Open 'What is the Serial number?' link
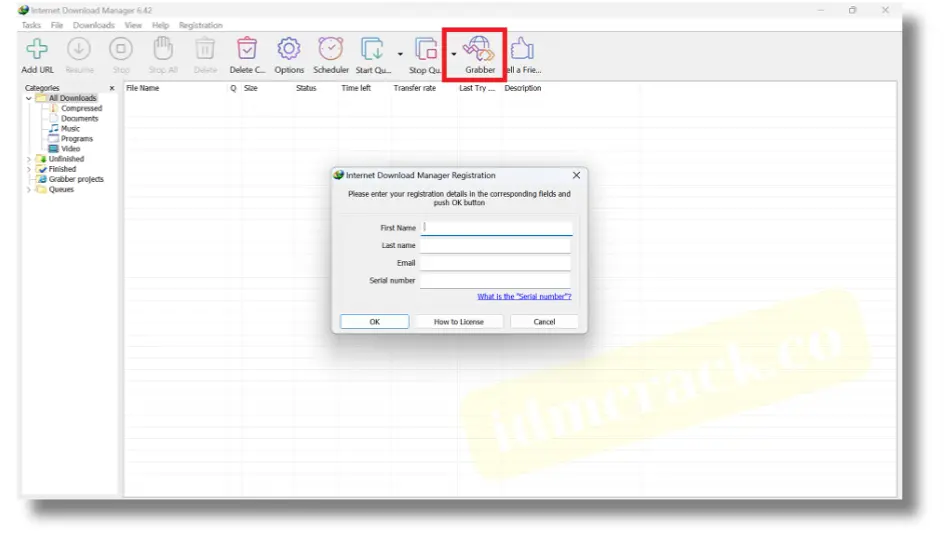This screenshot has width=950, height=534. 524,296
